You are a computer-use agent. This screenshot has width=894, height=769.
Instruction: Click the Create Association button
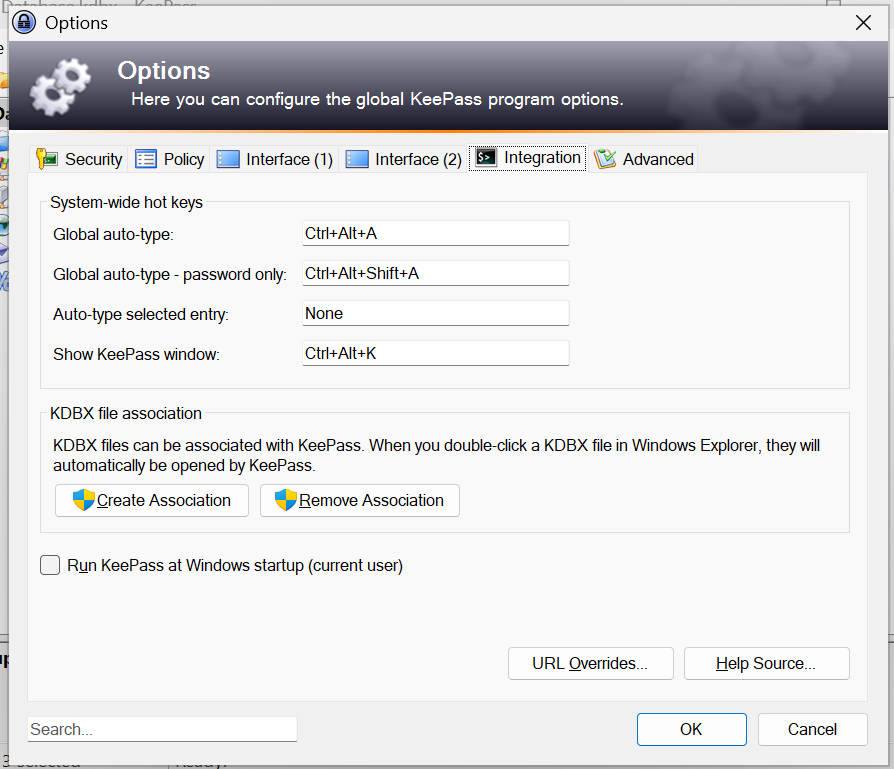152,501
